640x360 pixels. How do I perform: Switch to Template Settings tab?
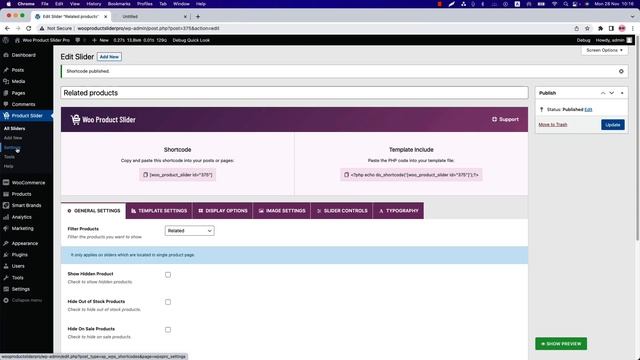pos(159,211)
